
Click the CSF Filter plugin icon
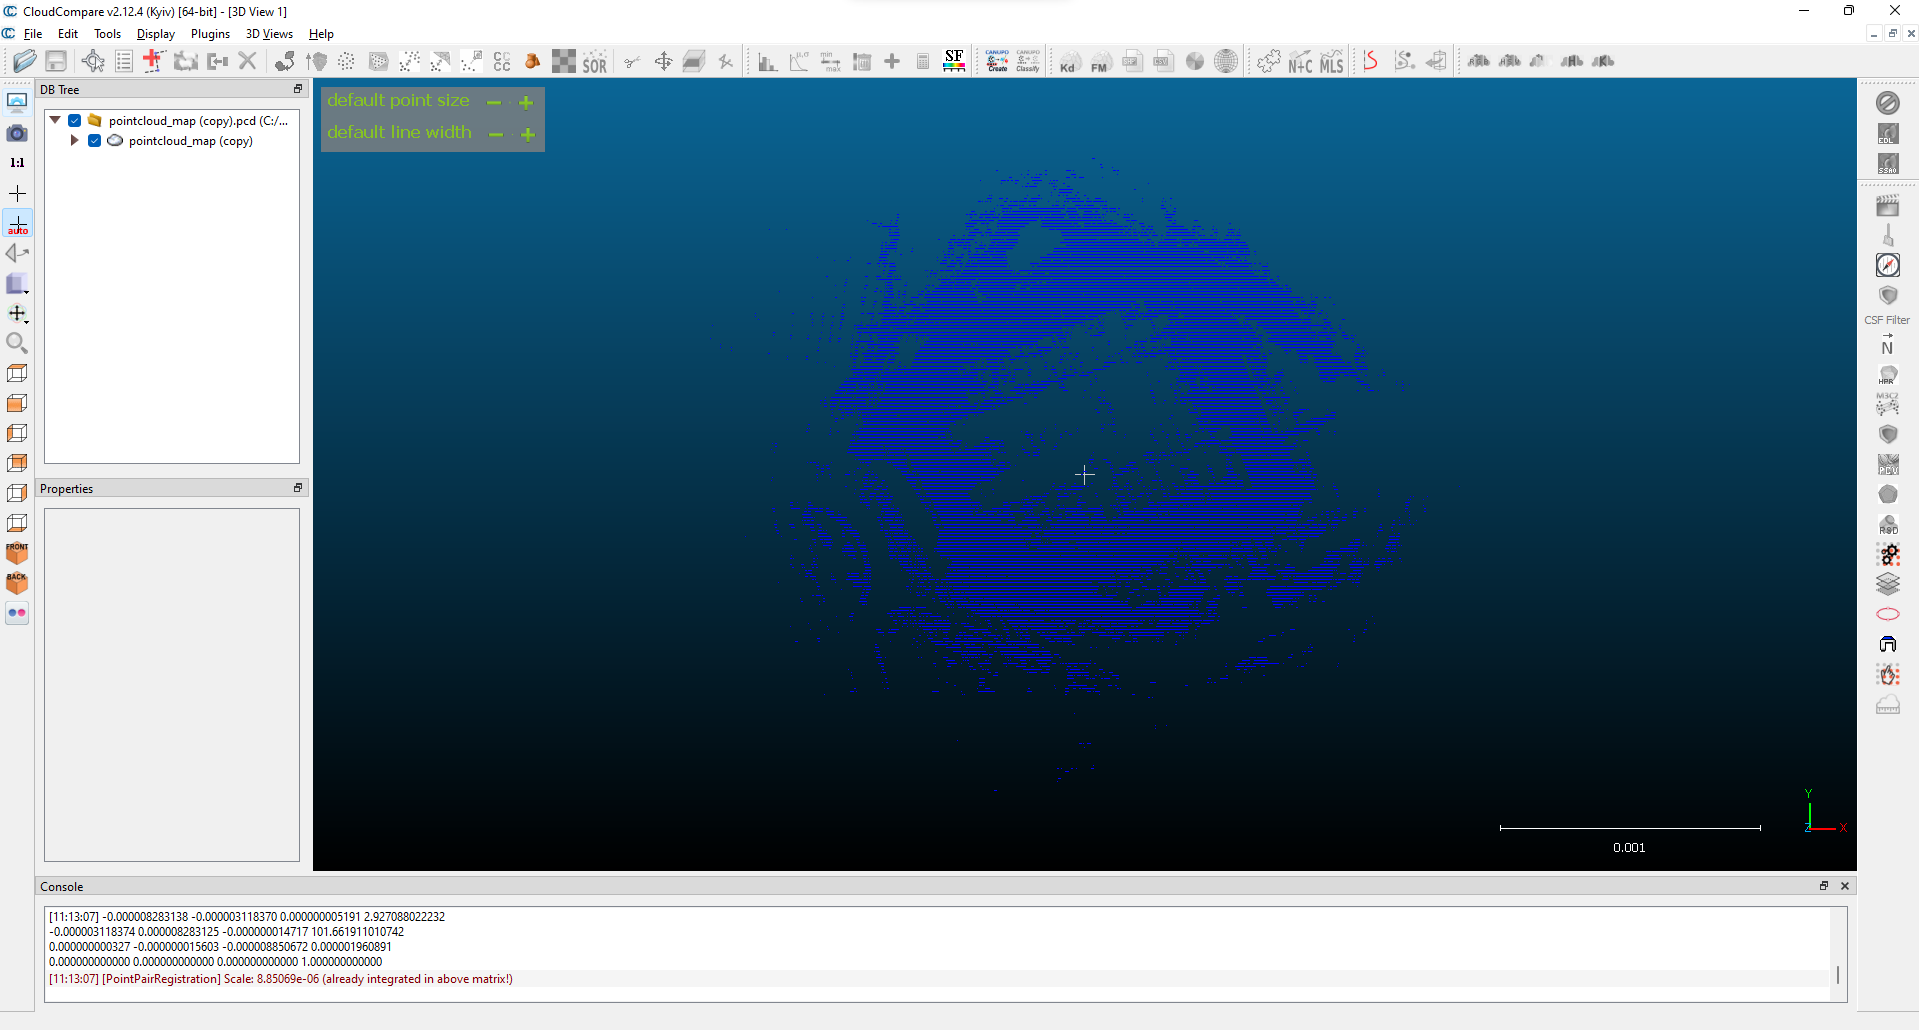coord(1887,297)
